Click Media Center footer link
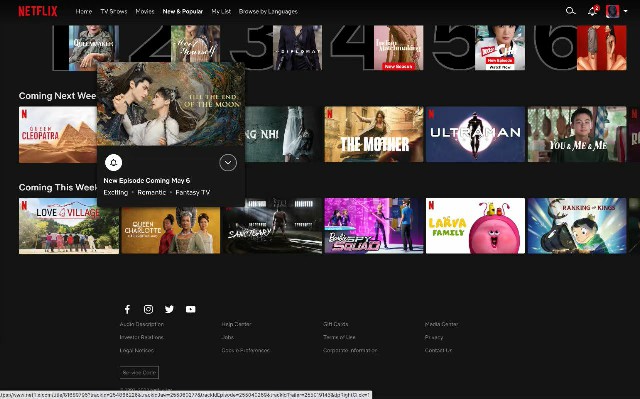Image resolution: width=640 pixels, height=399 pixels. 441,324
